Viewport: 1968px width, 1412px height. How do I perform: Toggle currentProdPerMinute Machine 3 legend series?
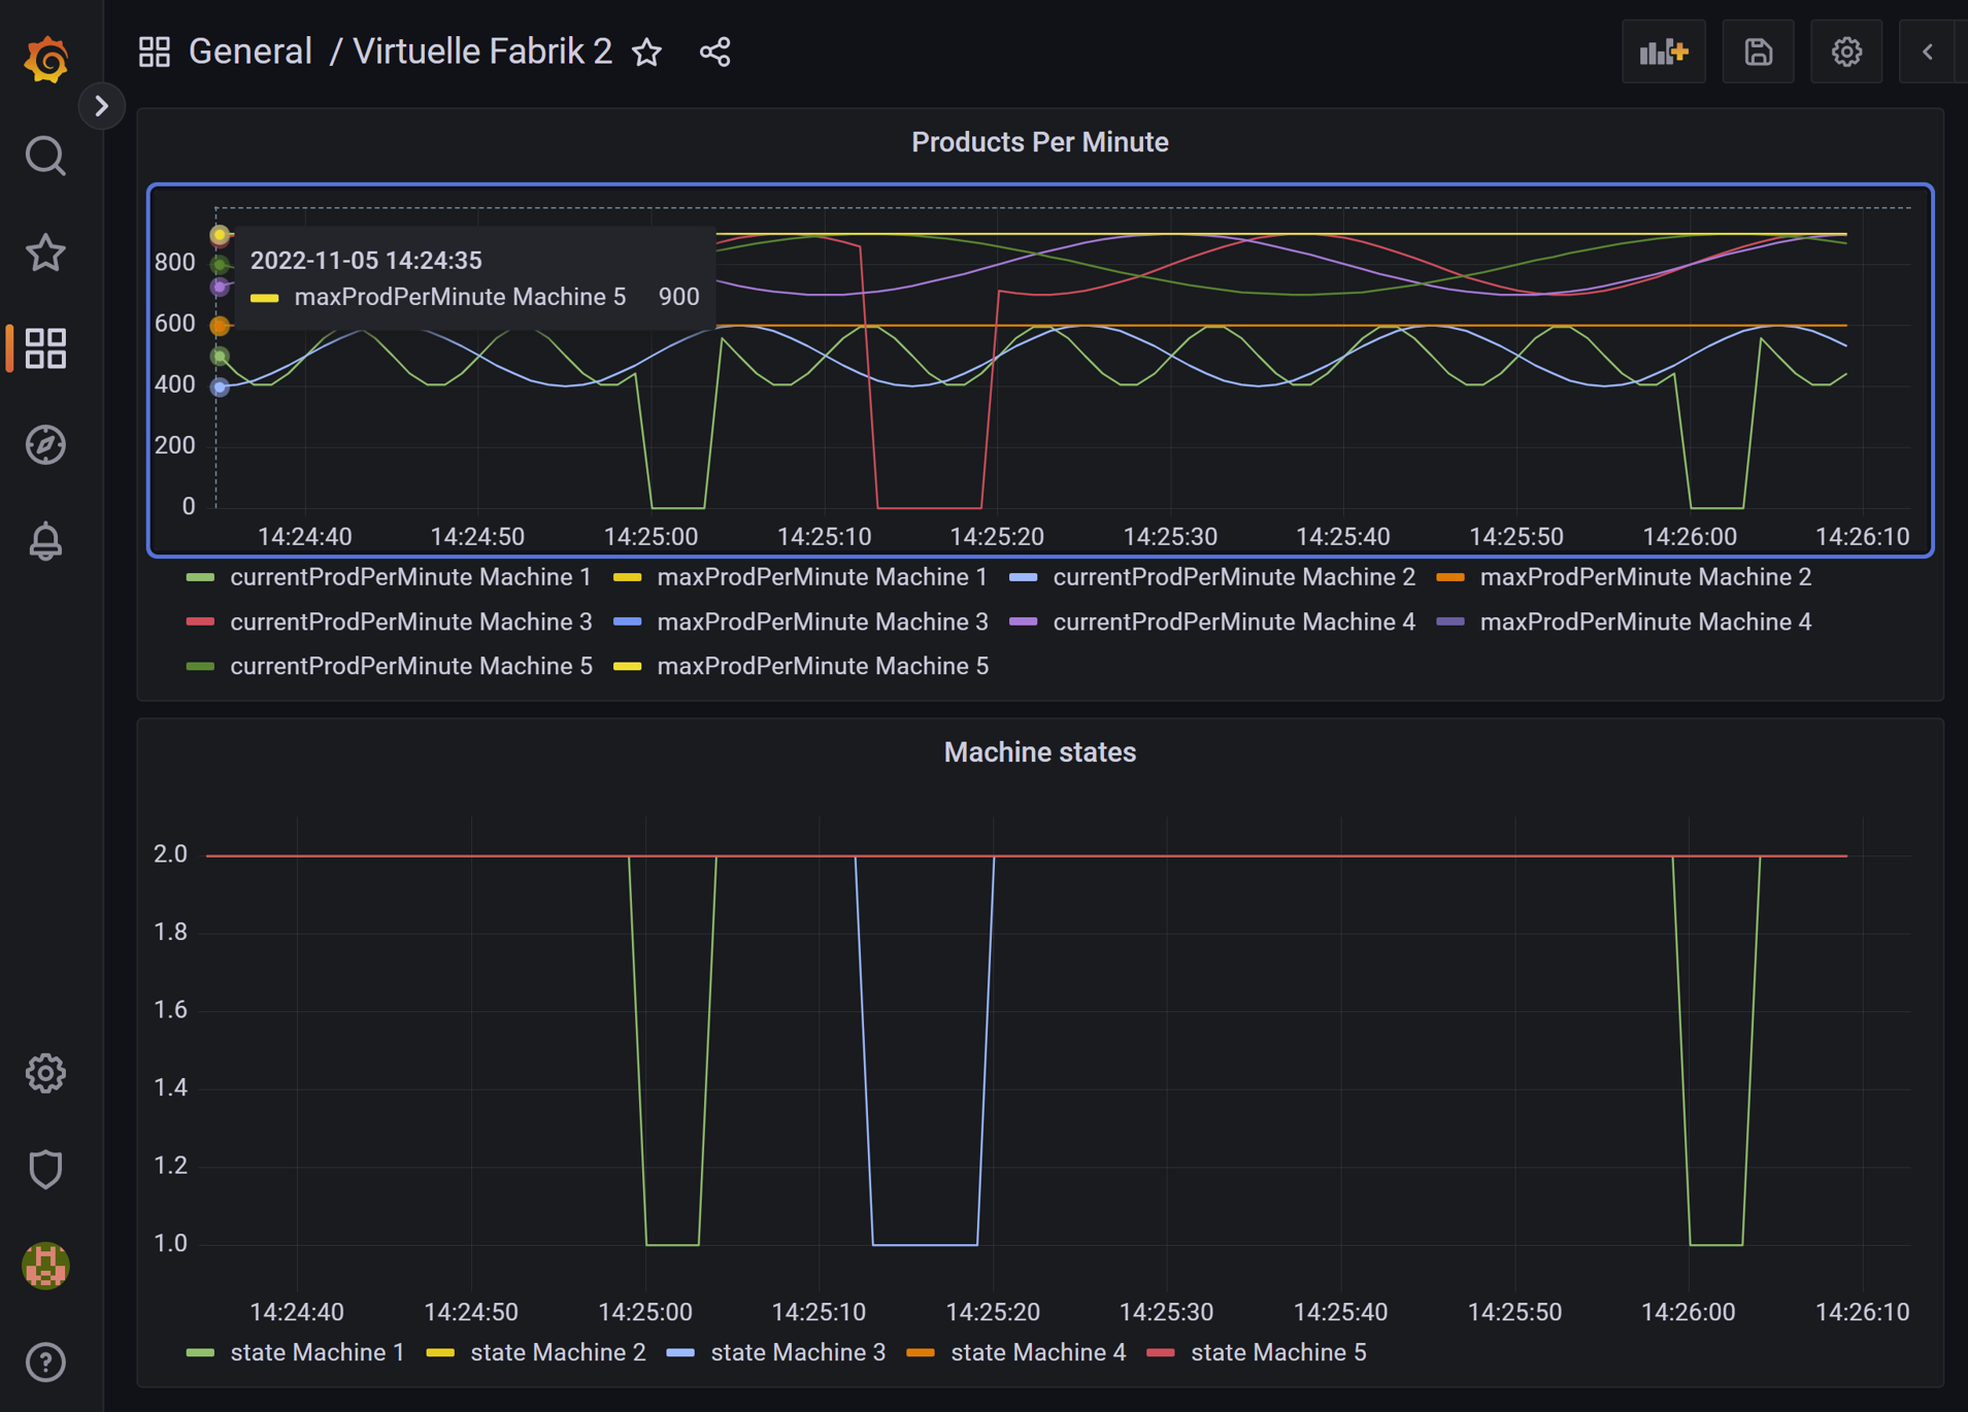click(410, 622)
